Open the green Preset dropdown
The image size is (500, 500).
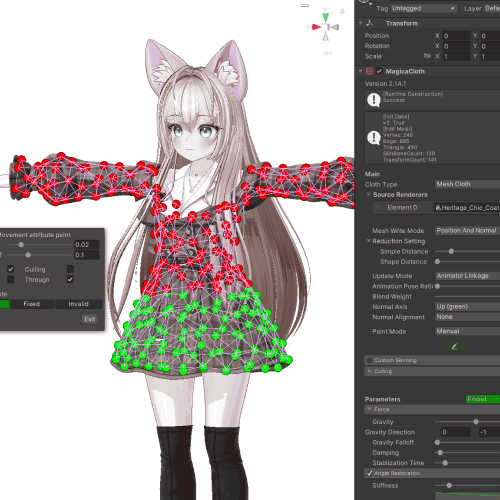coord(483,399)
